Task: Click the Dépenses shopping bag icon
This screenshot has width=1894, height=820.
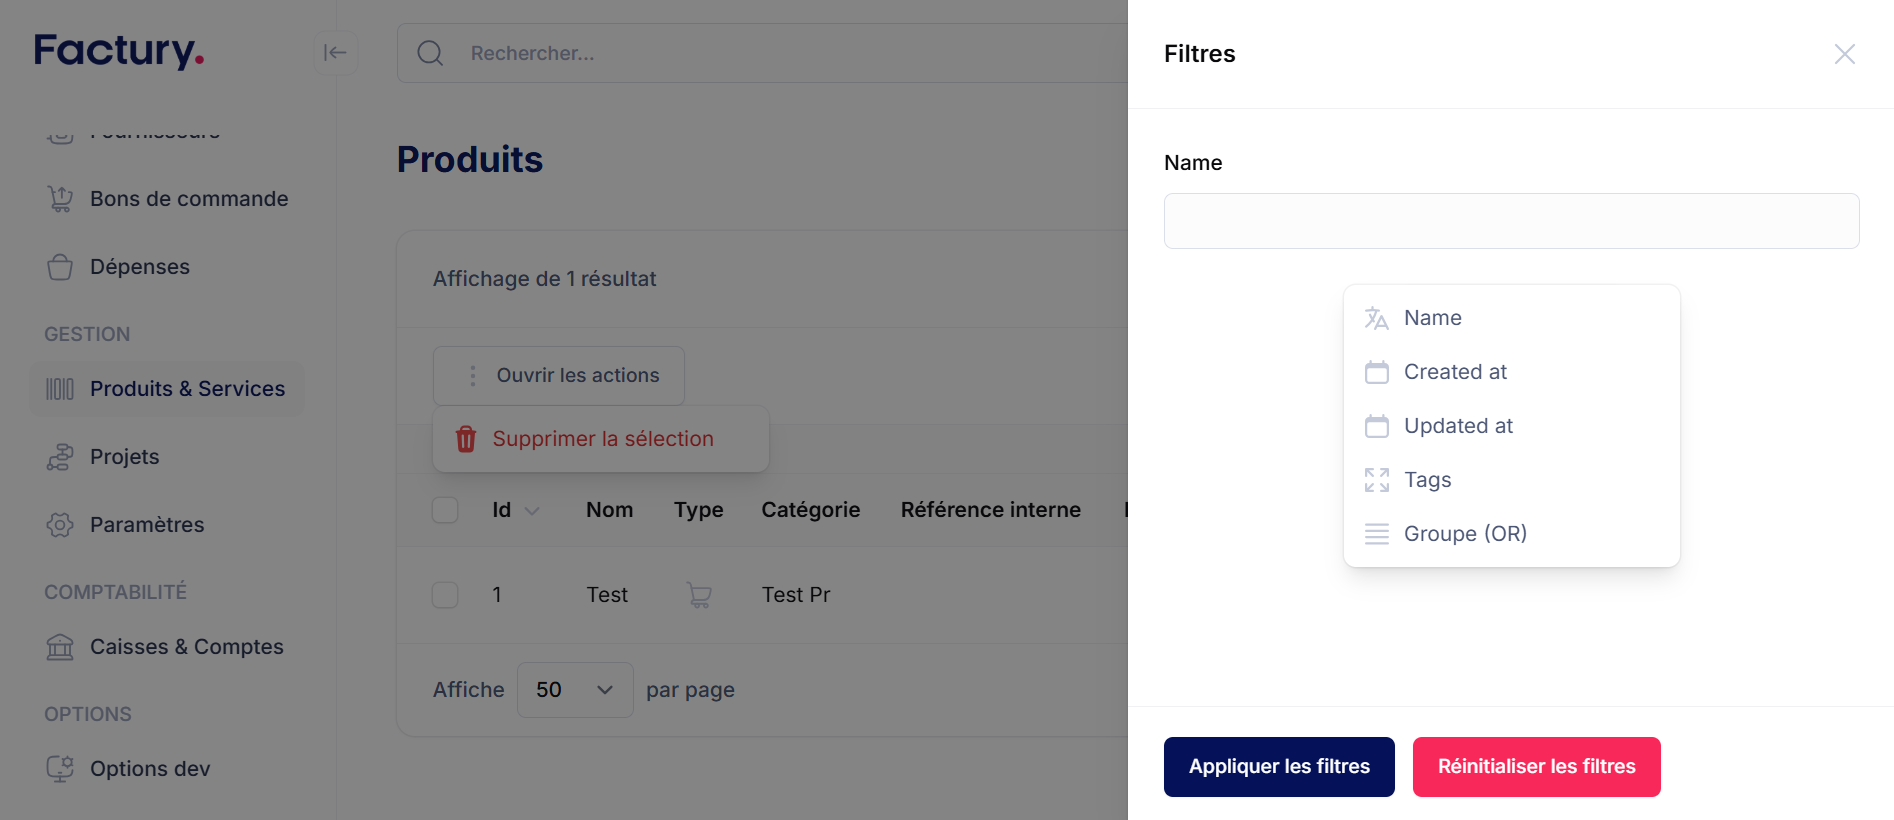Action: click(60, 267)
